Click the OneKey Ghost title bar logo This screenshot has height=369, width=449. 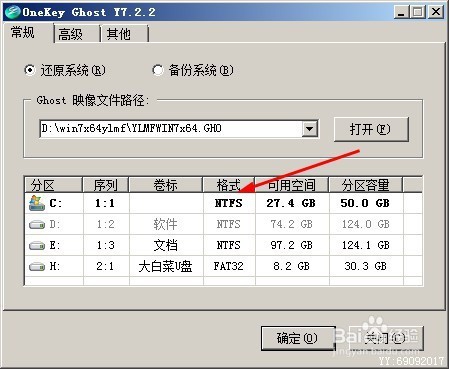(12, 12)
